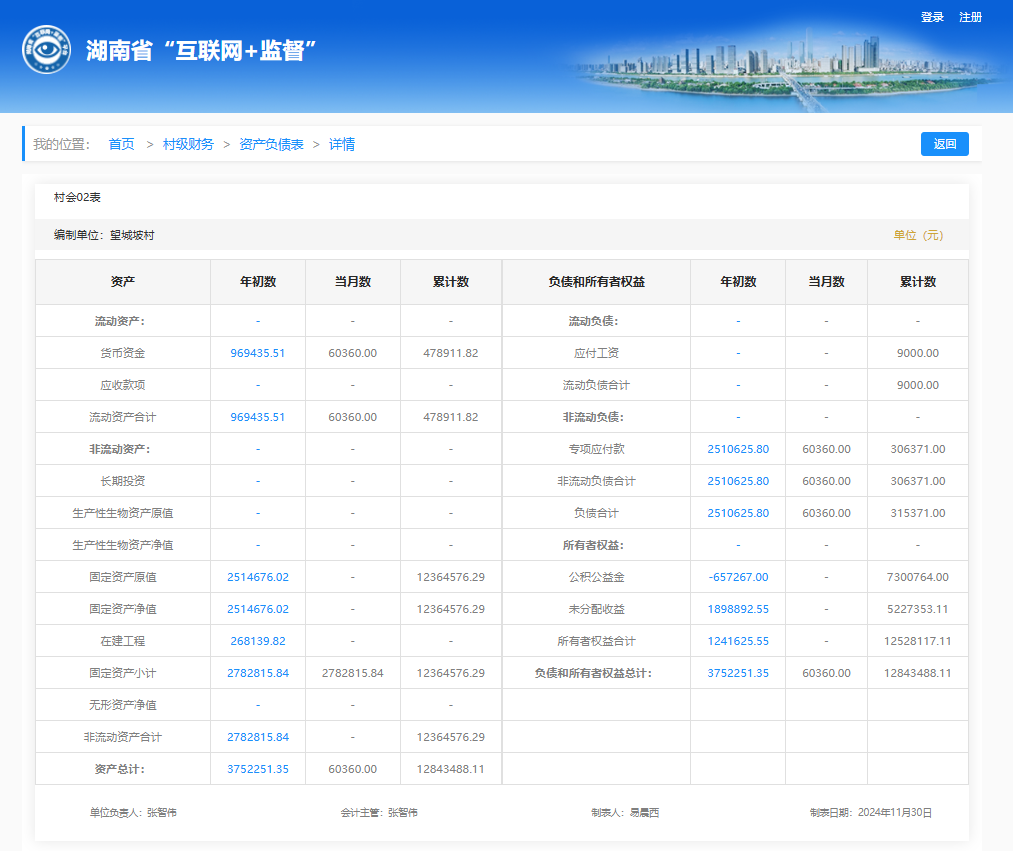Click 编制单位: 望城坡村 text
This screenshot has width=1013, height=851.
[x=104, y=235]
